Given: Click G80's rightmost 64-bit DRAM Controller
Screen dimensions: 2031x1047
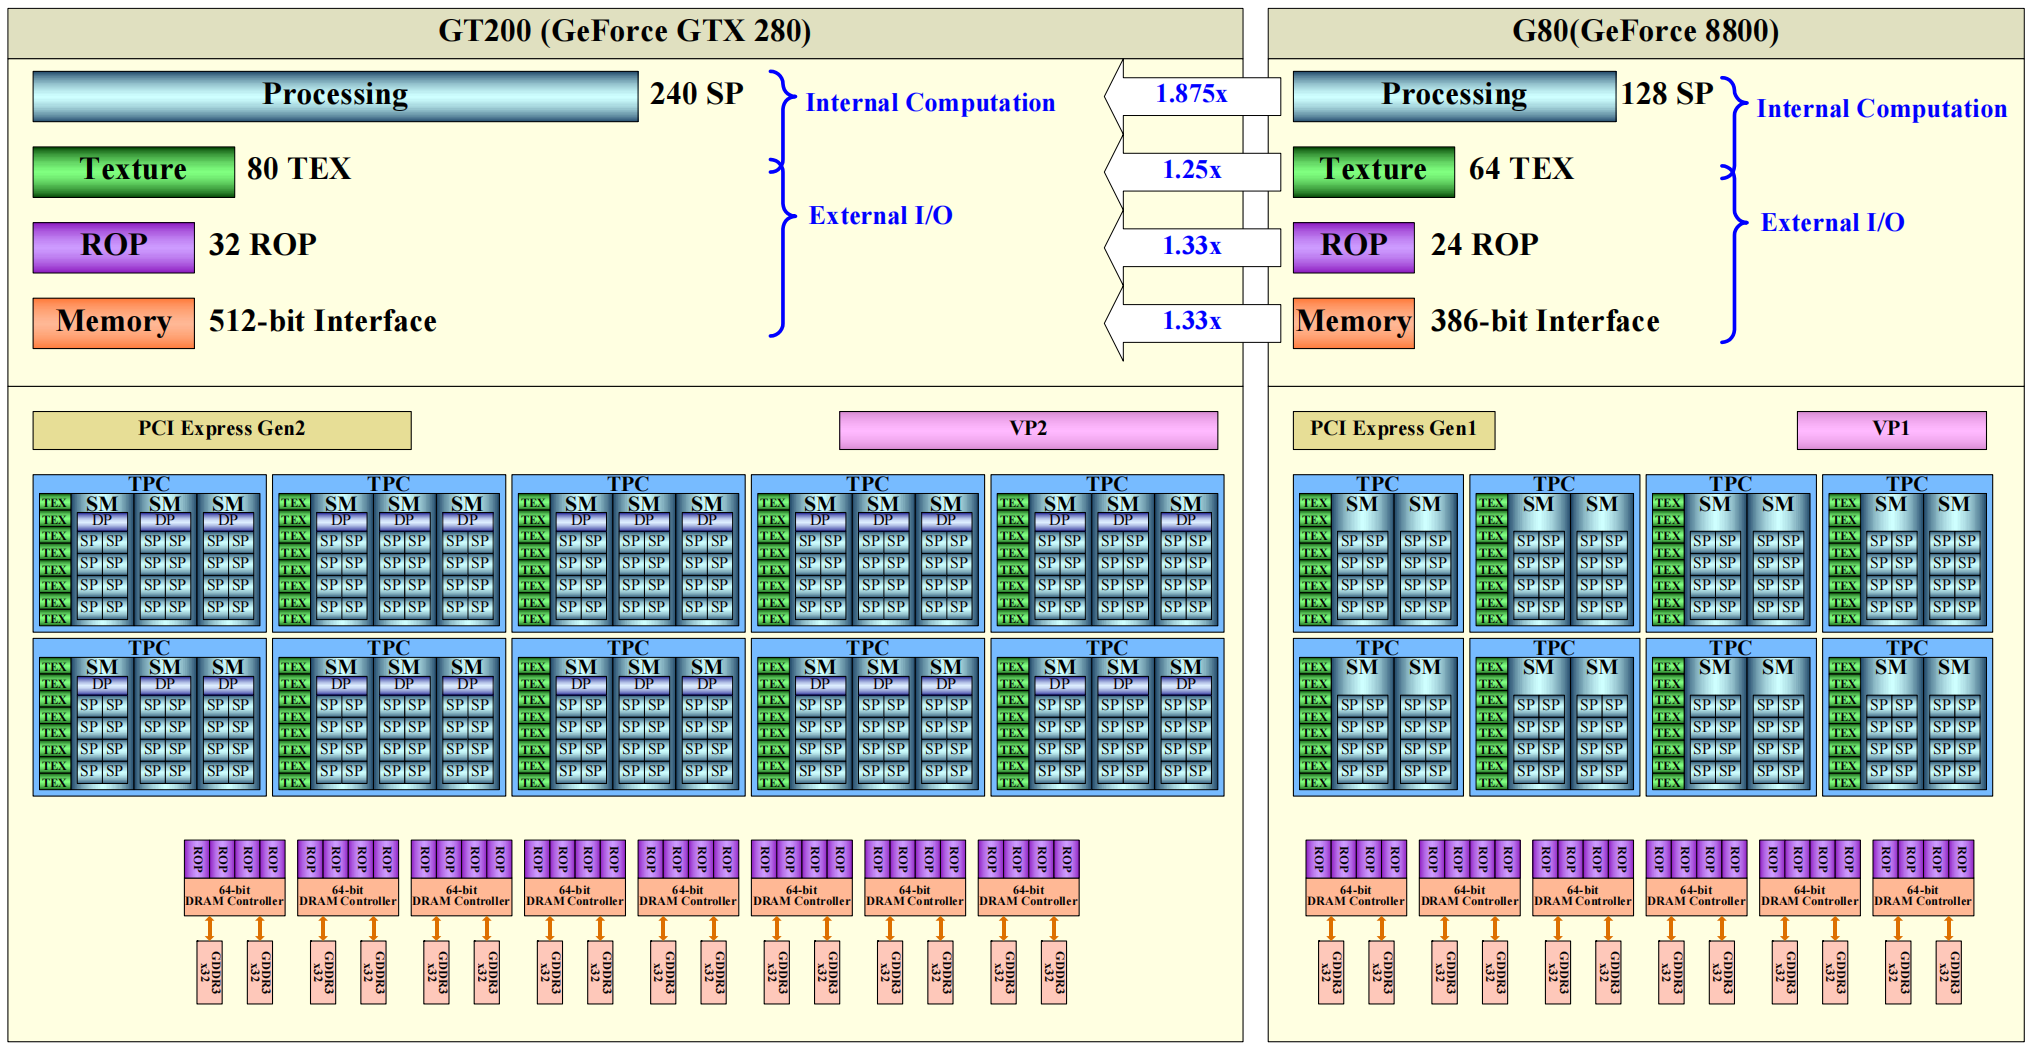Looking at the screenshot, I should point(1923,896).
